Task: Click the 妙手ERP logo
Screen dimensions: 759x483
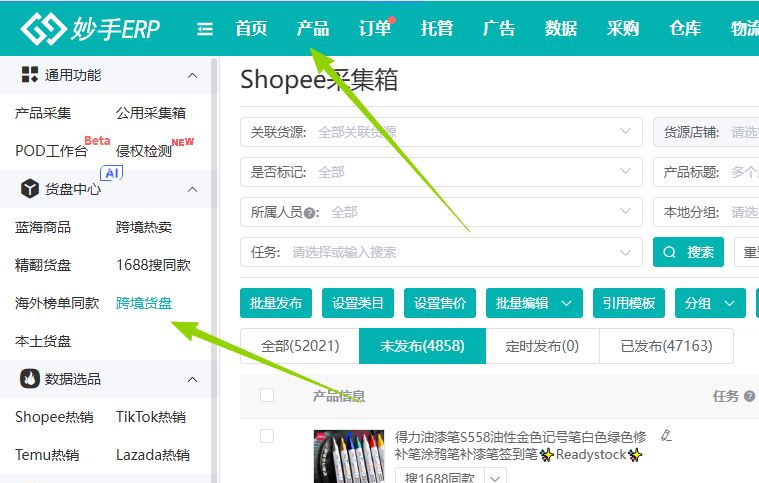Action: tap(90, 29)
